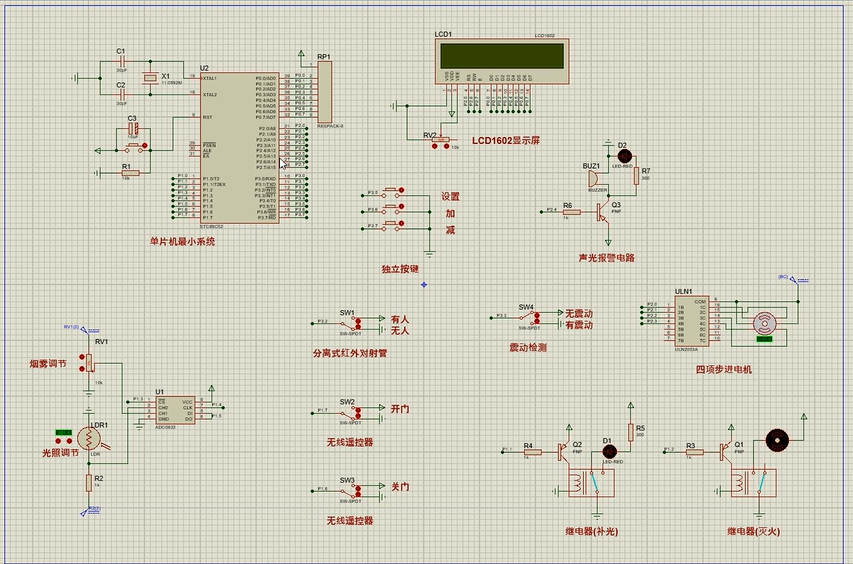Toggle the SW1 infrared presence switch
853x564 pixels.
click(349, 322)
